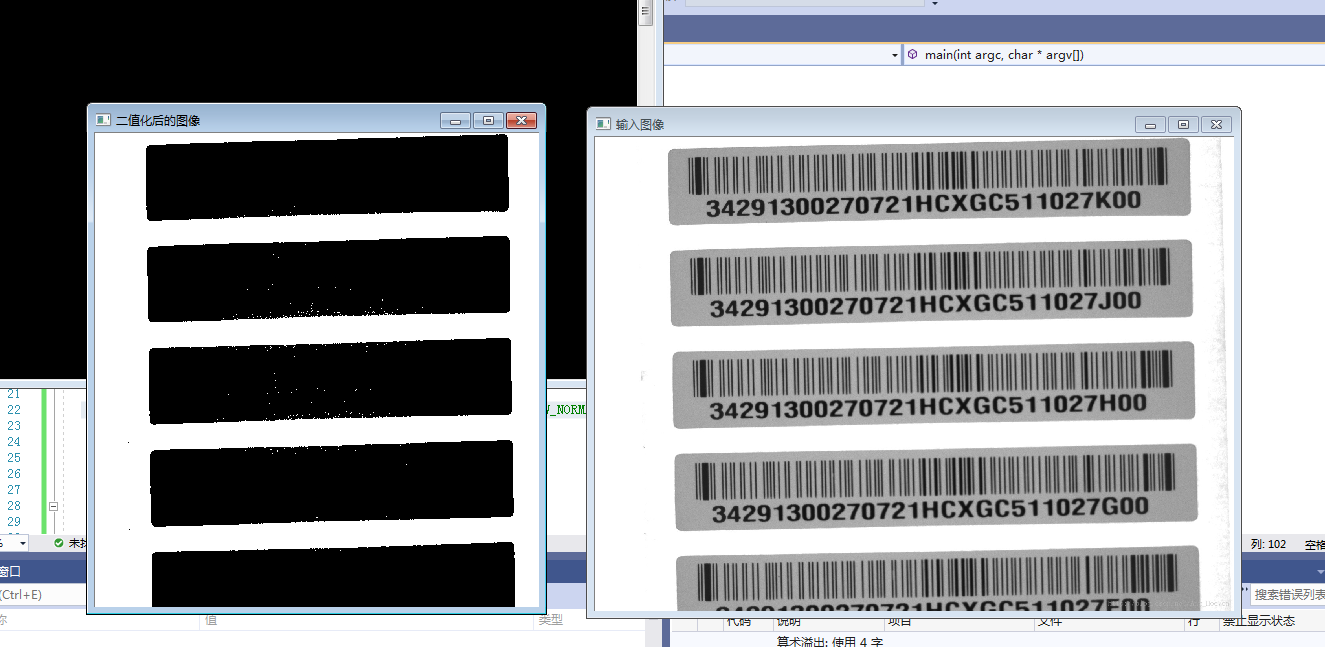Click the 输入图像 window title text
The width and height of the screenshot is (1325, 647).
point(640,125)
